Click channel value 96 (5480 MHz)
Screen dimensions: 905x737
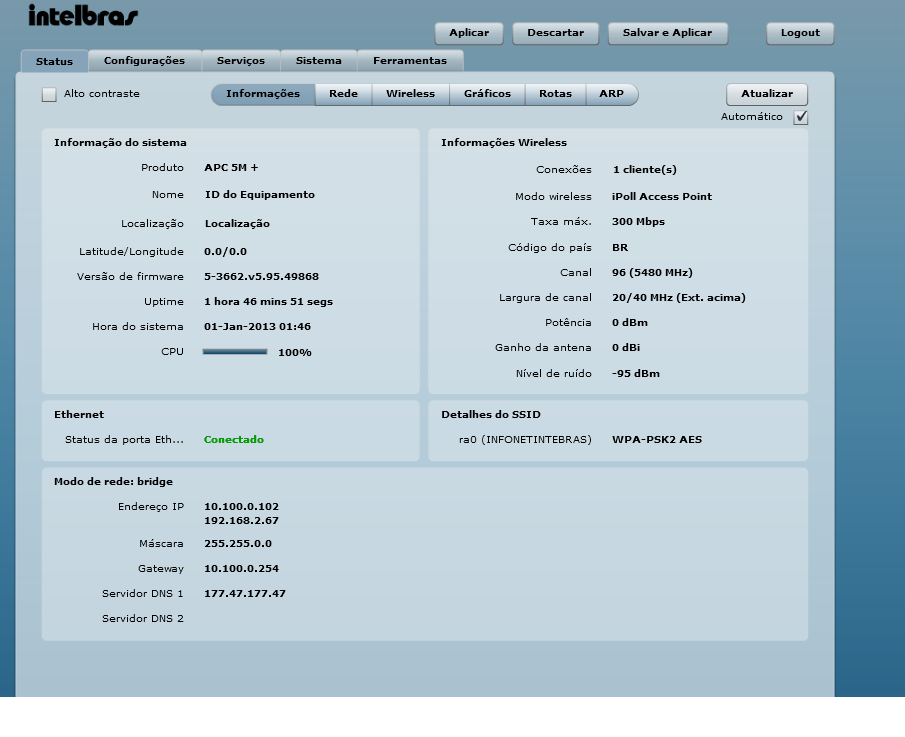pyautogui.click(x=652, y=273)
